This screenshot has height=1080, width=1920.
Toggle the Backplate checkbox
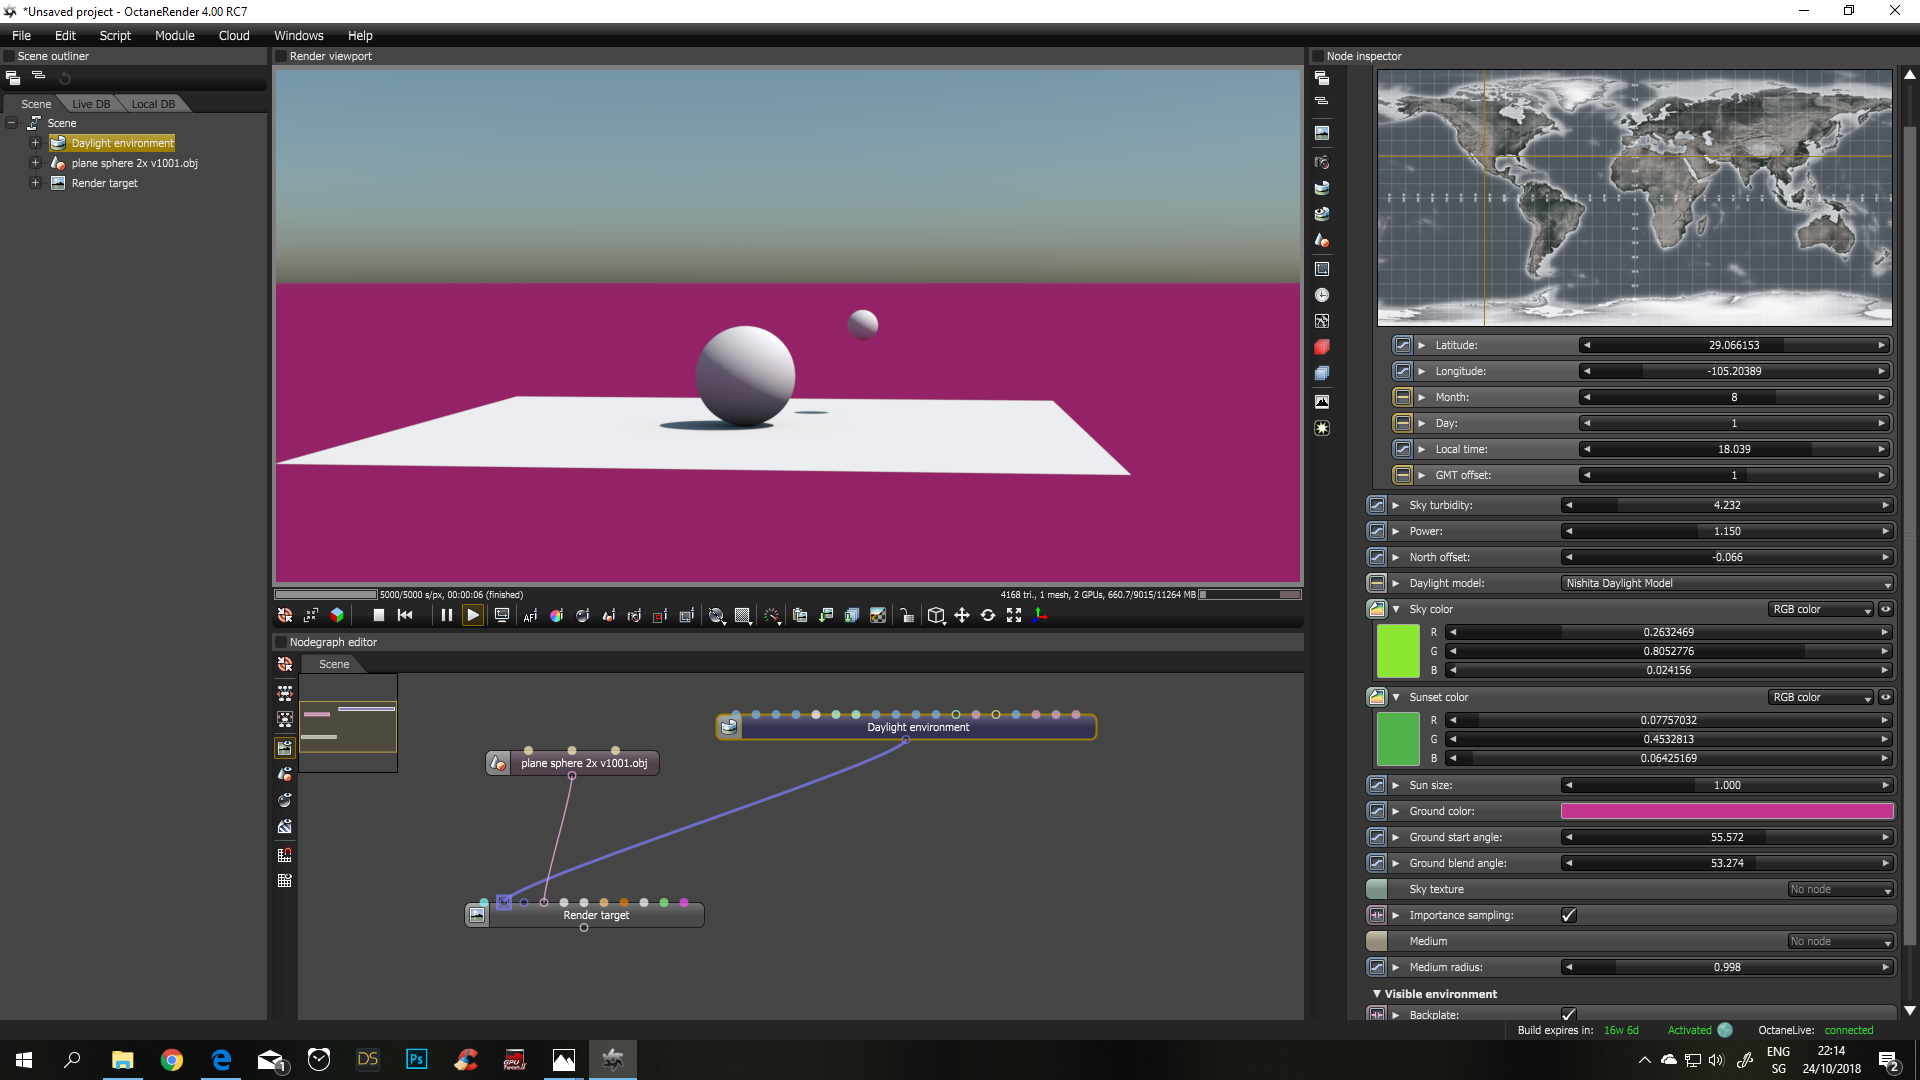tap(1568, 1013)
